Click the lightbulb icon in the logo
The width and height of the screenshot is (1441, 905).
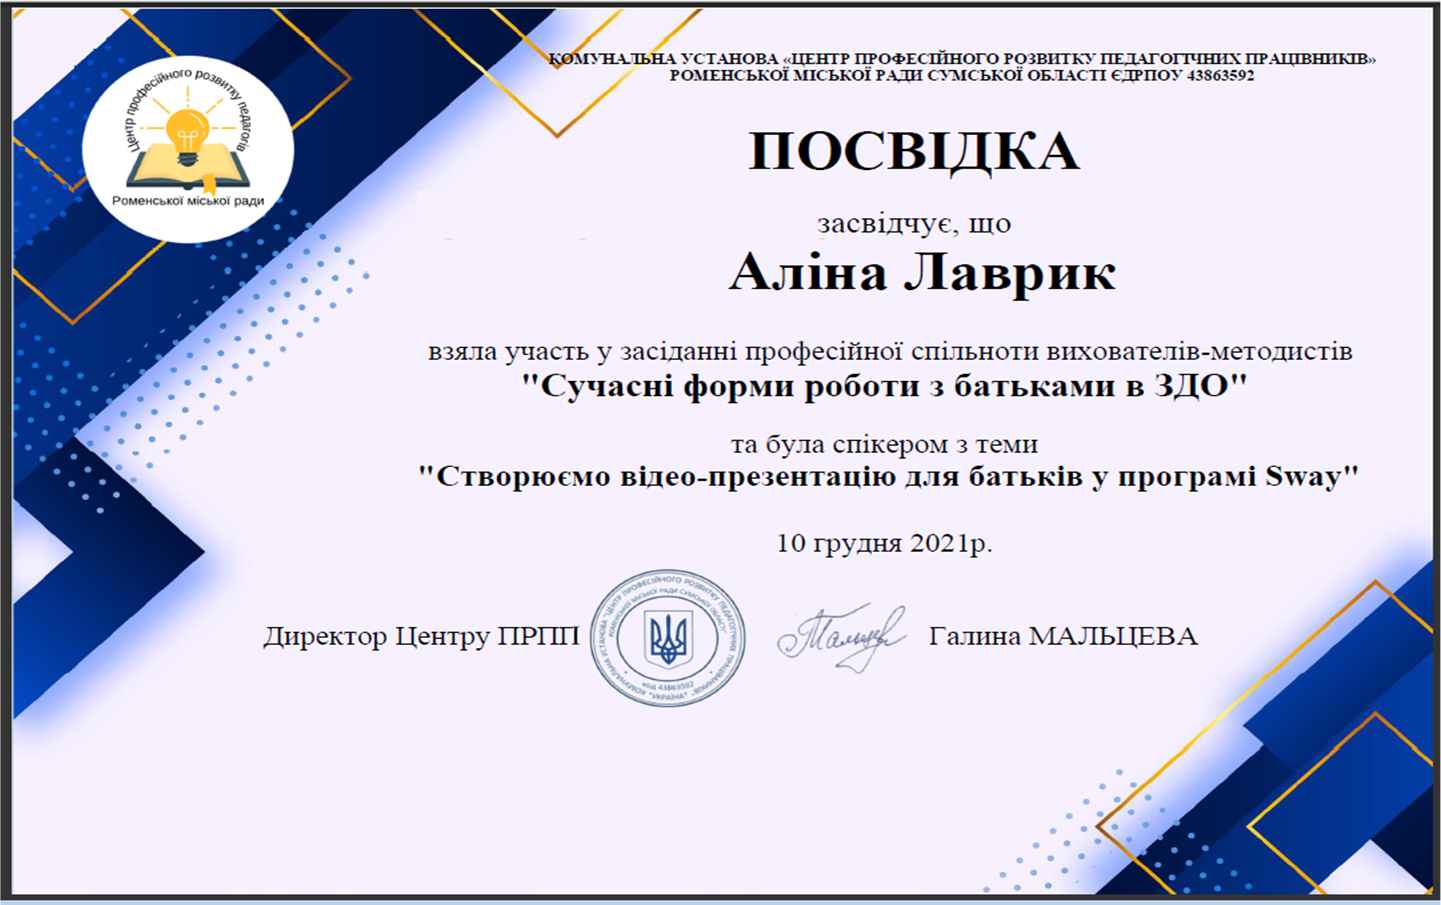pyautogui.click(x=187, y=136)
